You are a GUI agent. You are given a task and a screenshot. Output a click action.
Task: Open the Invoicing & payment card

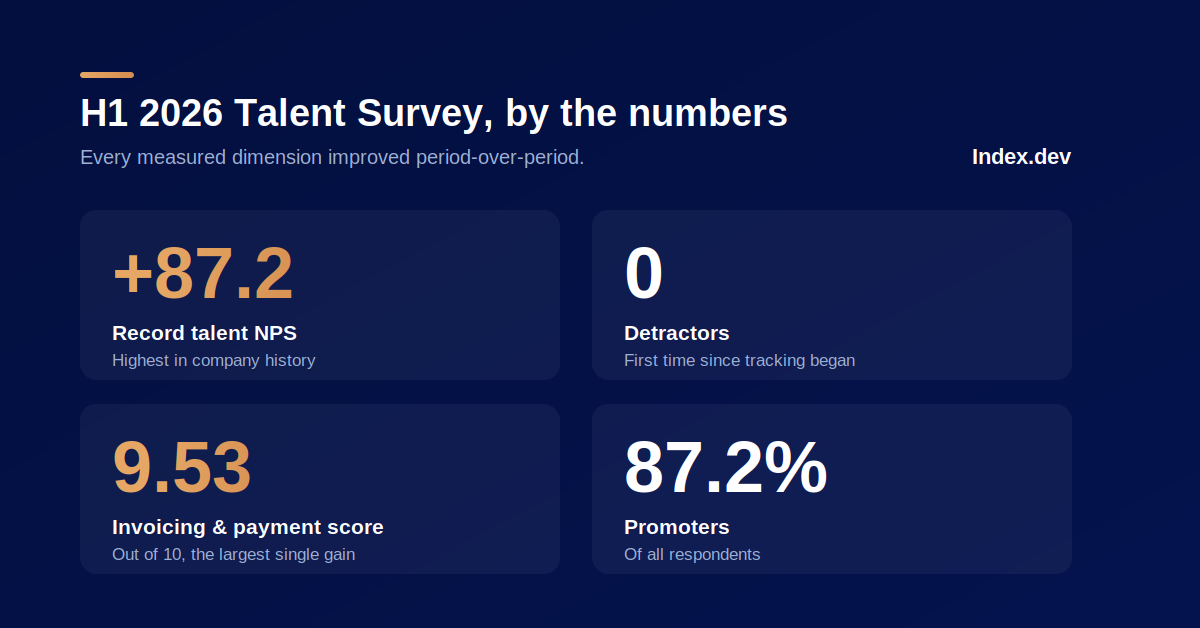point(320,489)
